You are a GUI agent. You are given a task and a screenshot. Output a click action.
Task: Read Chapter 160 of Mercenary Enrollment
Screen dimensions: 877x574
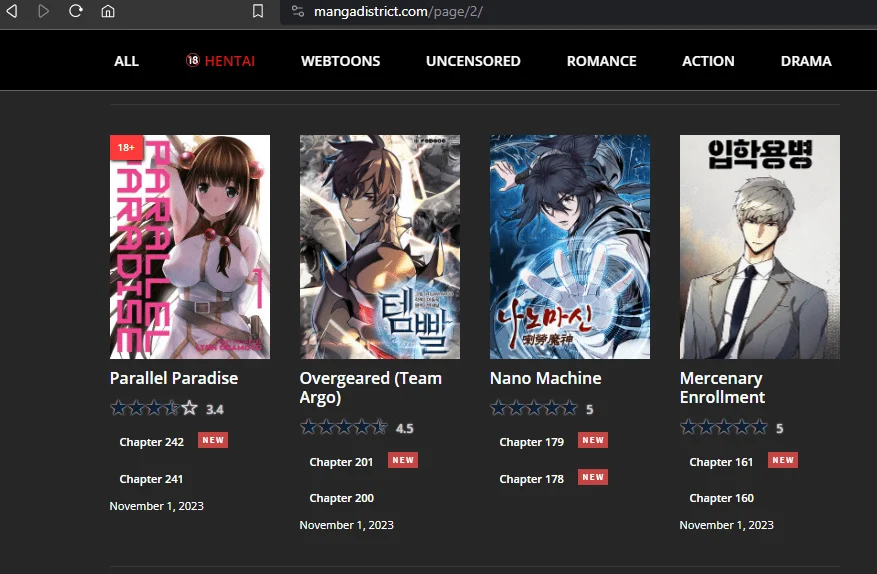[722, 498]
